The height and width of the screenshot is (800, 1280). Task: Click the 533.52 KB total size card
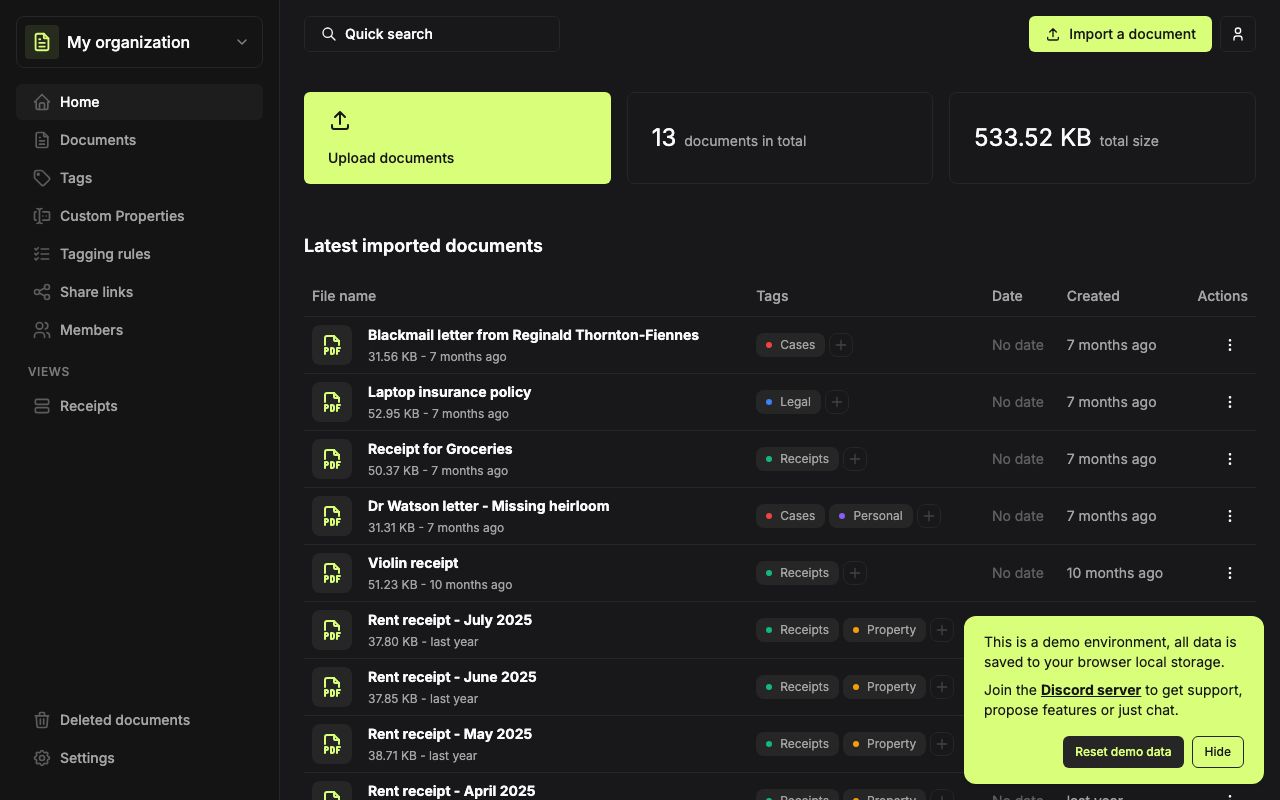(1102, 138)
